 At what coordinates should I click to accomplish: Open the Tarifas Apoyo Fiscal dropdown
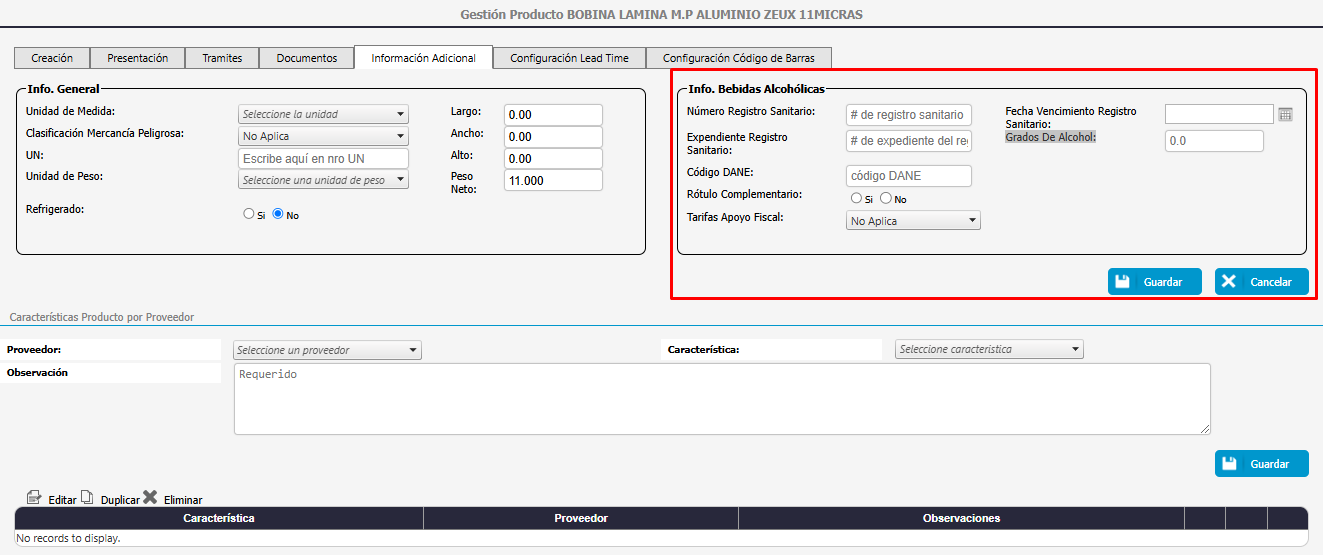912,221
